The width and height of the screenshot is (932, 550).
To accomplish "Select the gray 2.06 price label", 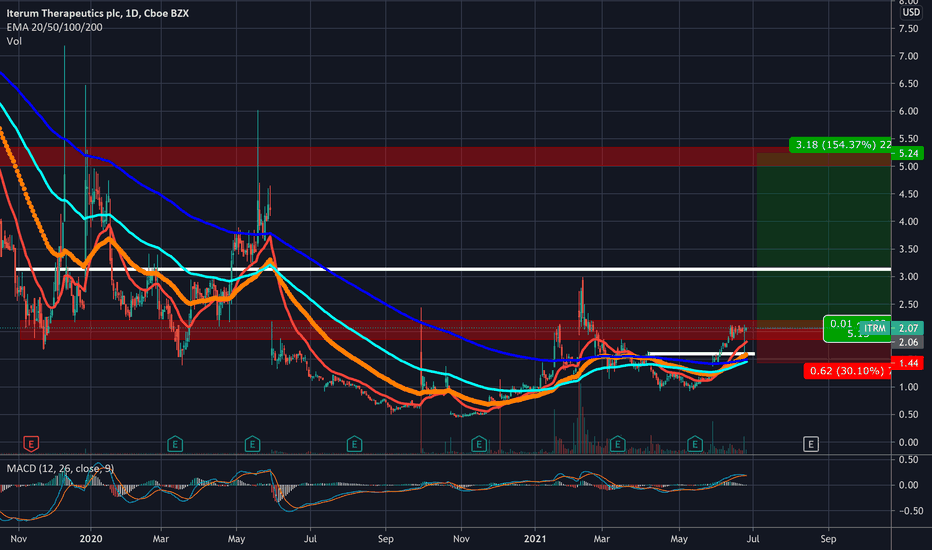I will click(x=908, y=342).
